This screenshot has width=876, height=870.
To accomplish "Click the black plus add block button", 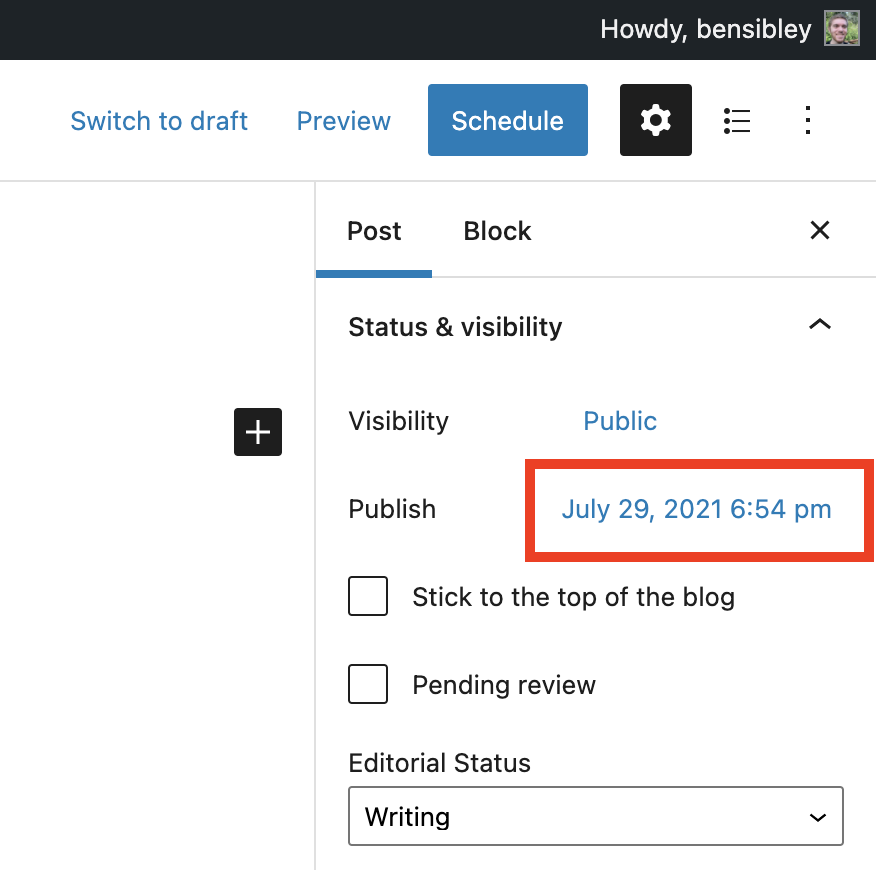I will [258, 432].
